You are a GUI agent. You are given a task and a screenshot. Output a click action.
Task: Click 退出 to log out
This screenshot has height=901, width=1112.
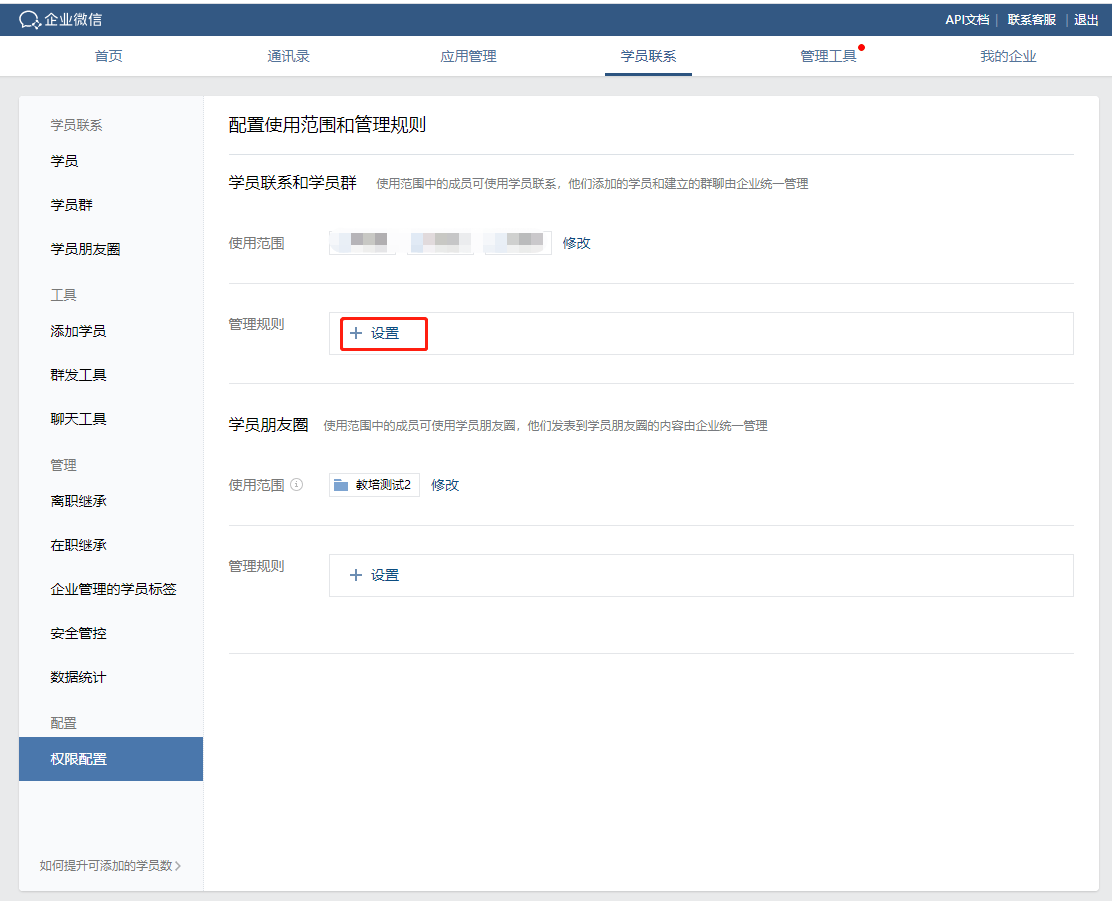coord(1086,20)
